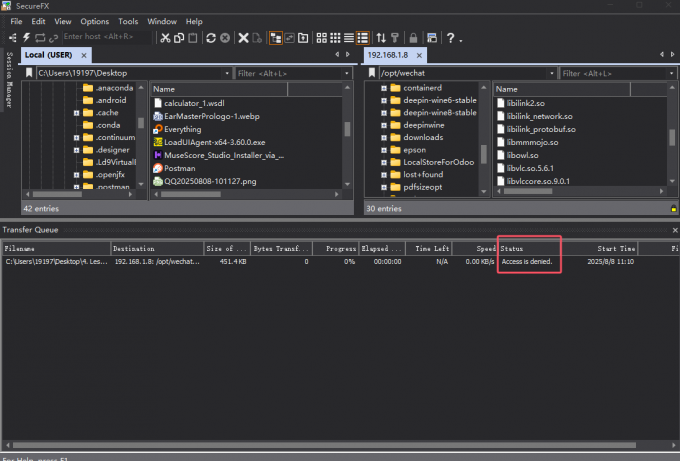The height and width of the screenshot is (461, 680).
Task: Open the local path dropdown
Action: click(227, 73)
